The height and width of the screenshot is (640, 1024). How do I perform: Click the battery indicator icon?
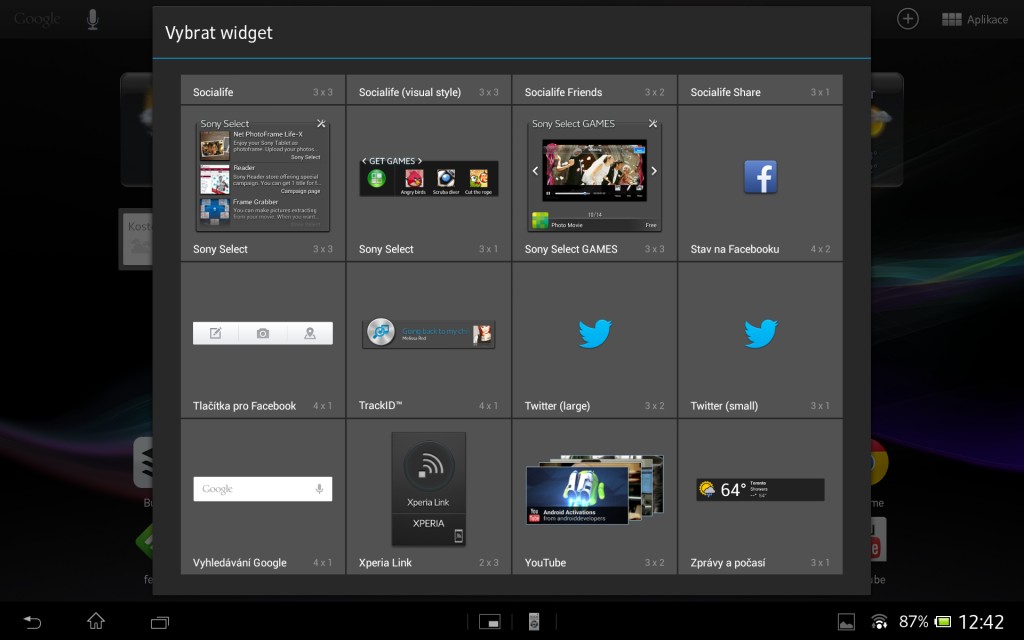tap(943, 621)
